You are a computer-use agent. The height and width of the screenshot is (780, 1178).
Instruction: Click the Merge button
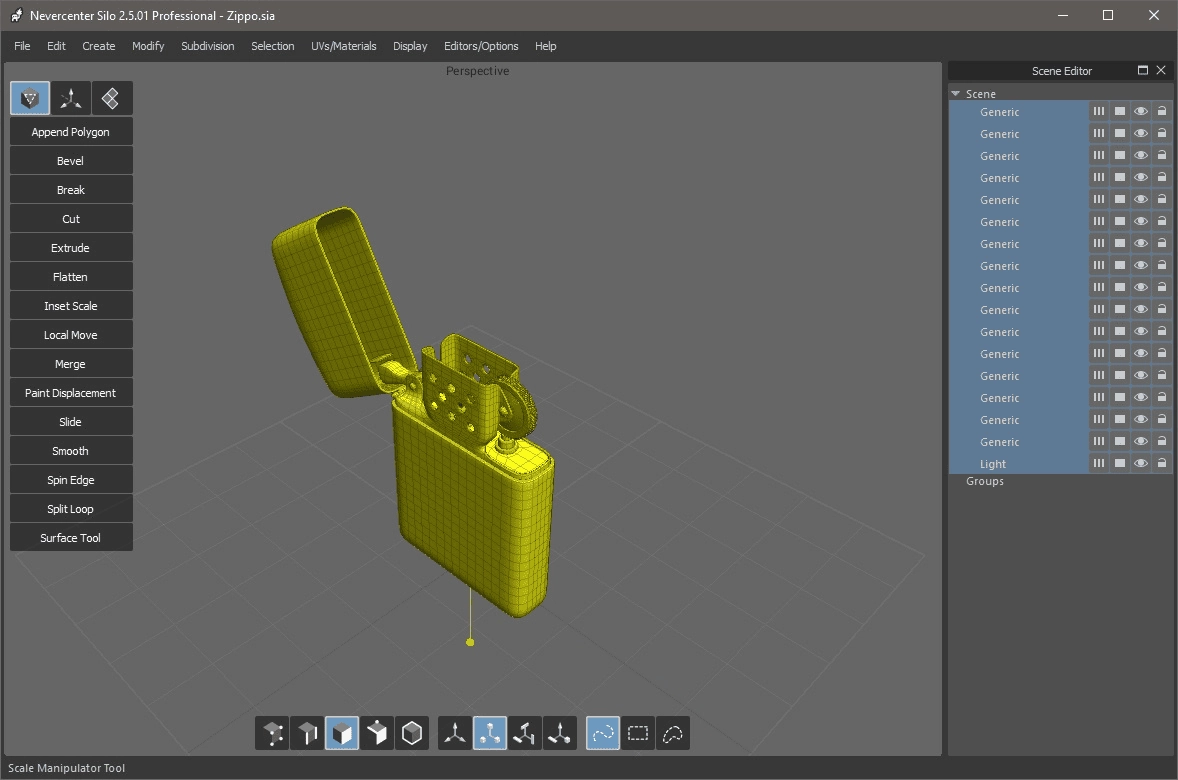71,364
